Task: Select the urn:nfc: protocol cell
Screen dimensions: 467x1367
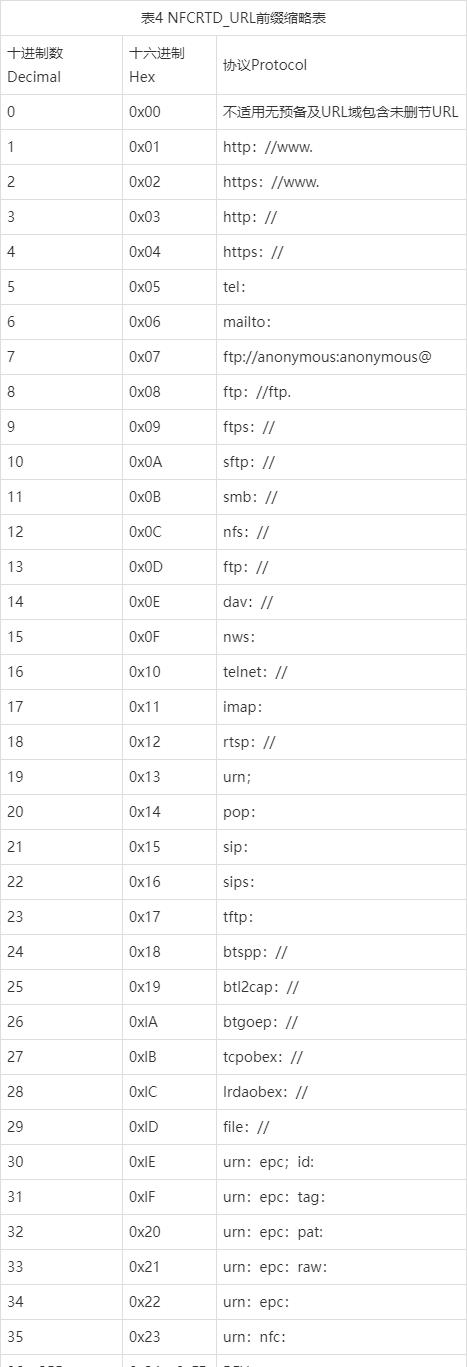Action: pyautogui.click(x=341, y=1337)
